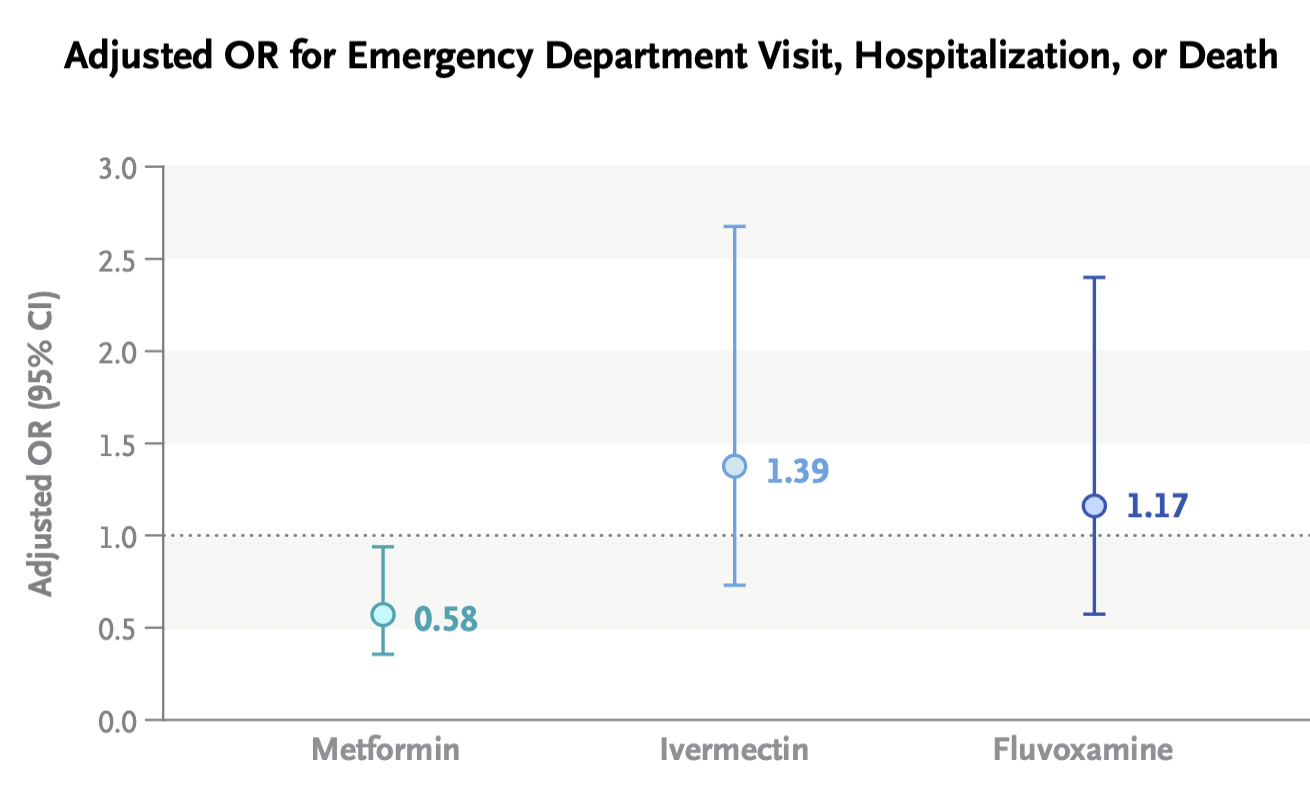The height and width of the screenshot is (796, 1310).
Task: Click the Ivermectin data point circle
Action: (x=734, y=466)
